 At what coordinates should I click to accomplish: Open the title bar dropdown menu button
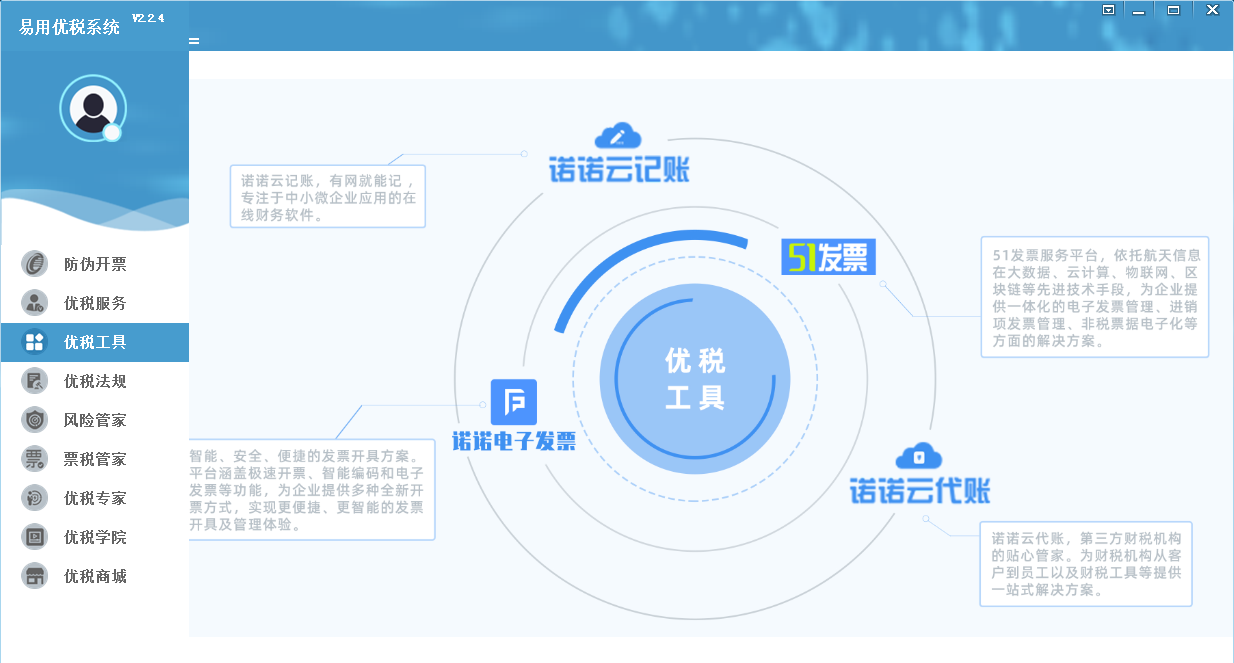(1108, 10)
